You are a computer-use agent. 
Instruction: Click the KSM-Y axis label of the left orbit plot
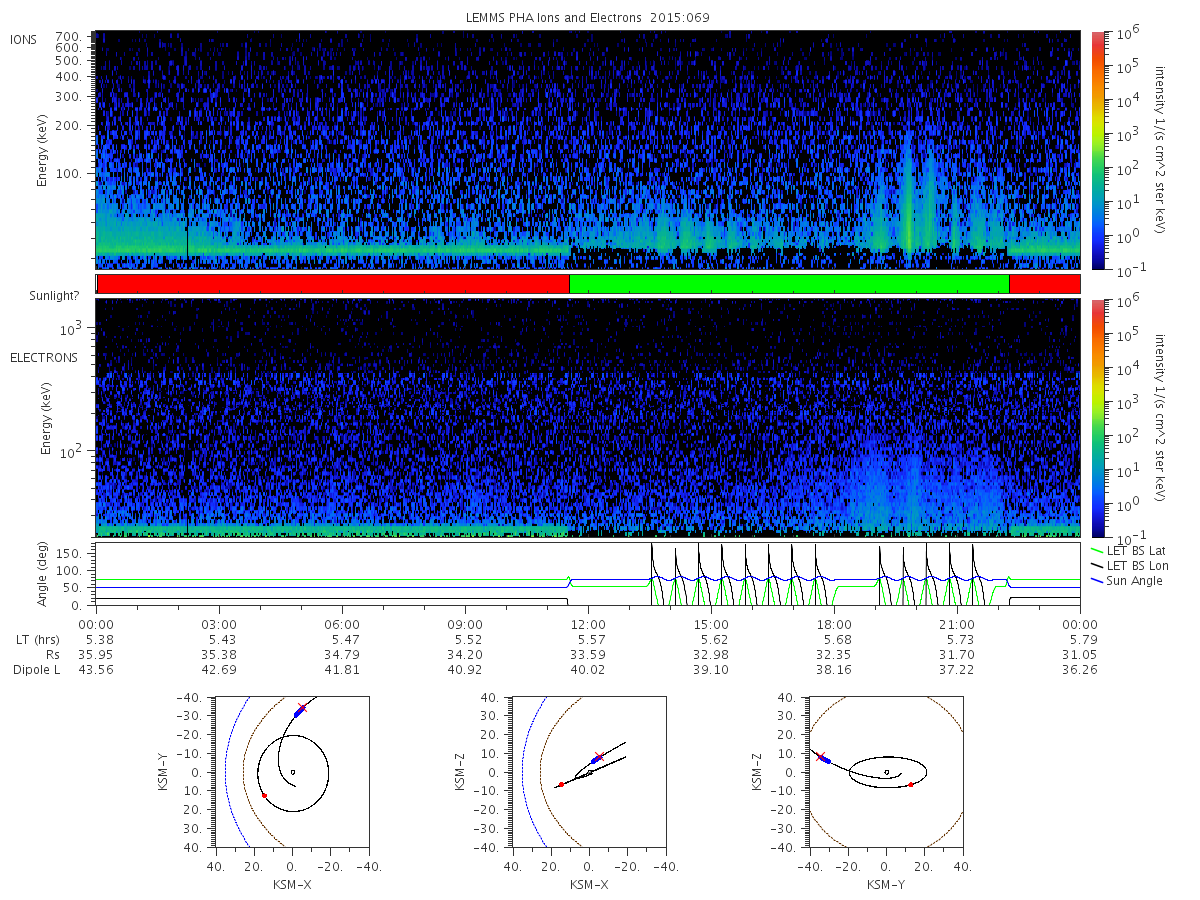(x=165, y=772)
